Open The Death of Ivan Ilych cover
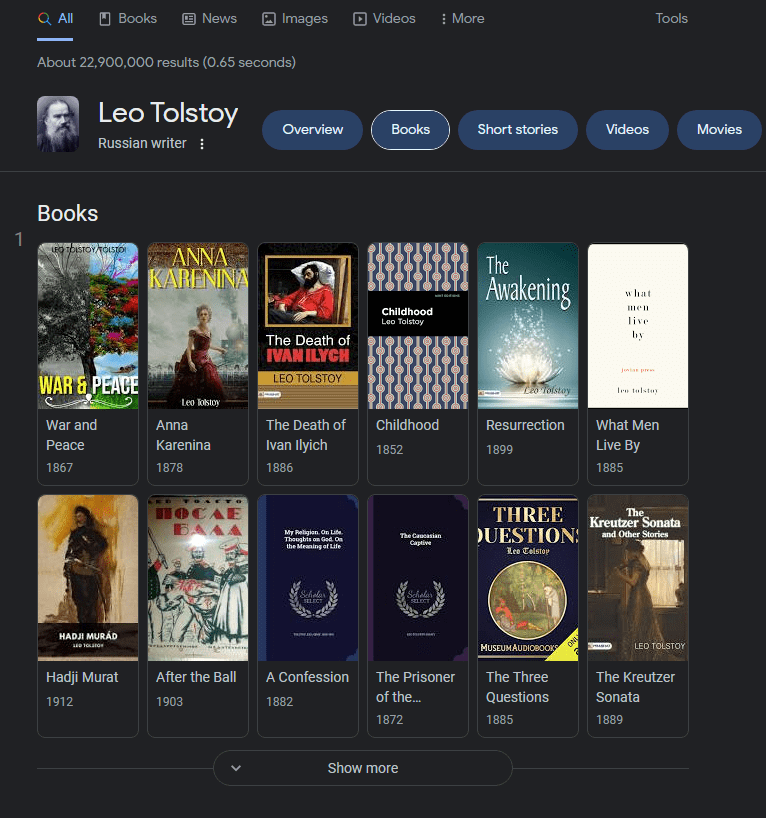The width and height of the screenshot is (766, 818). 308,326
